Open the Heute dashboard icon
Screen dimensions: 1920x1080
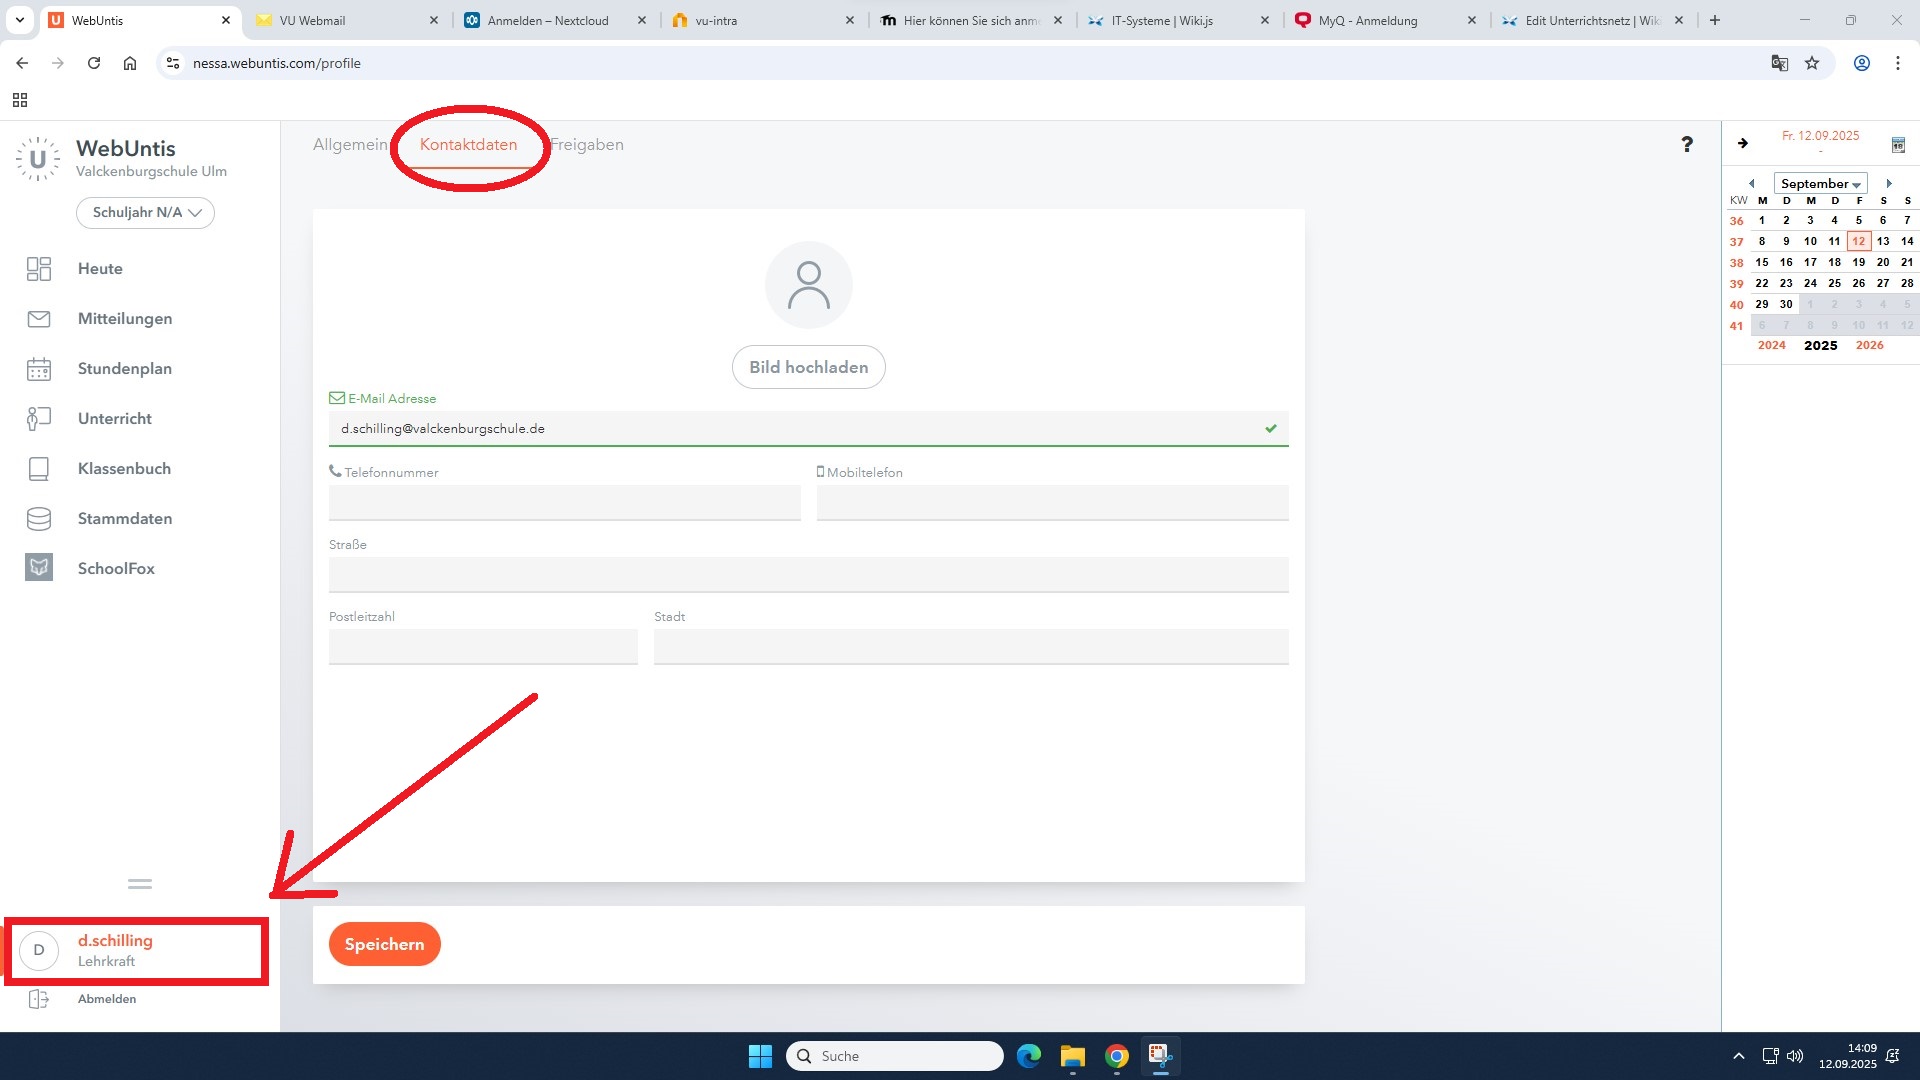pos(39,269)
